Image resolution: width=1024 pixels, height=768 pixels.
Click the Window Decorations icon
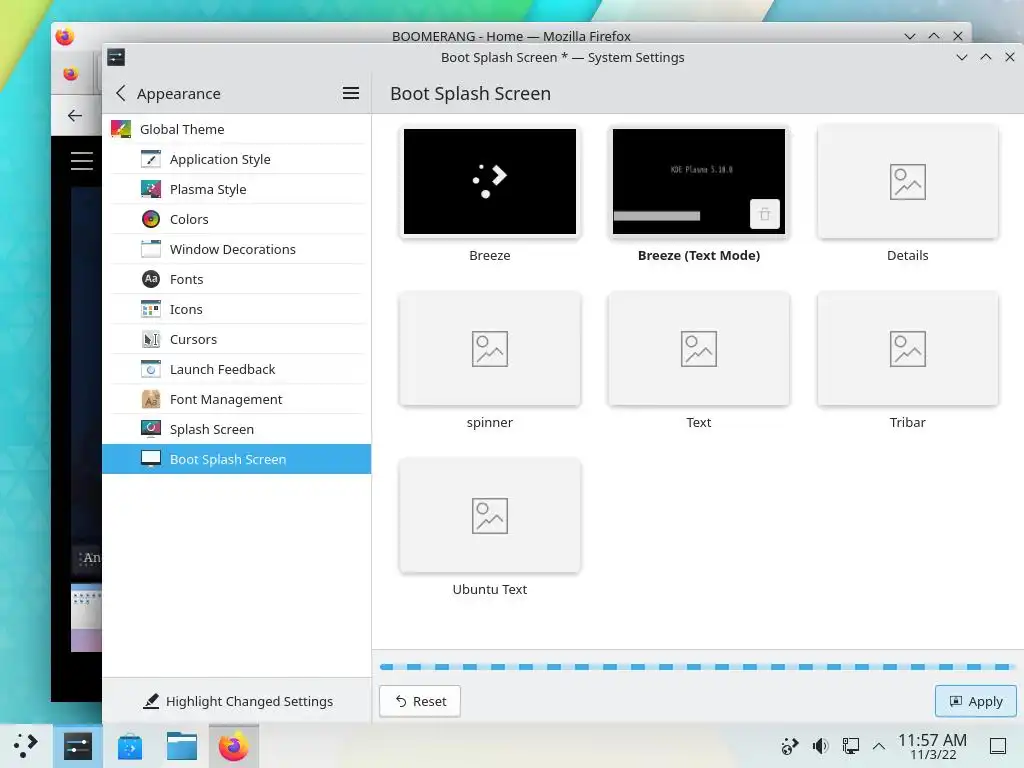[151, 249]
